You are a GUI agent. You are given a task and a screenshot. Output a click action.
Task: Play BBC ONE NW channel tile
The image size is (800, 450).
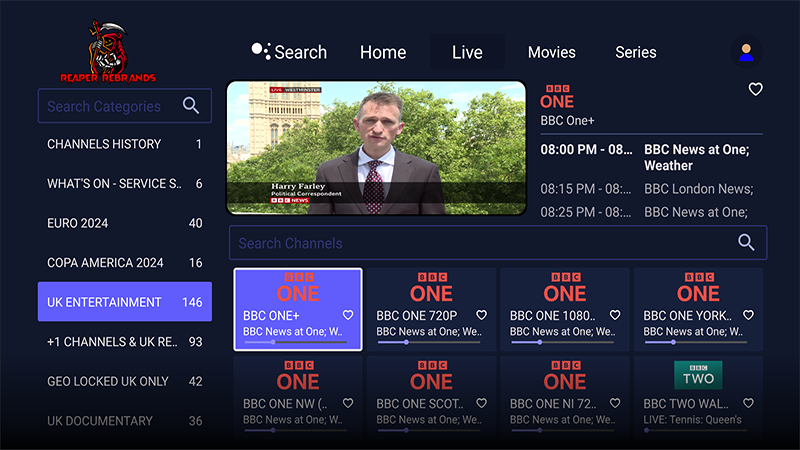tap(298, 397)
